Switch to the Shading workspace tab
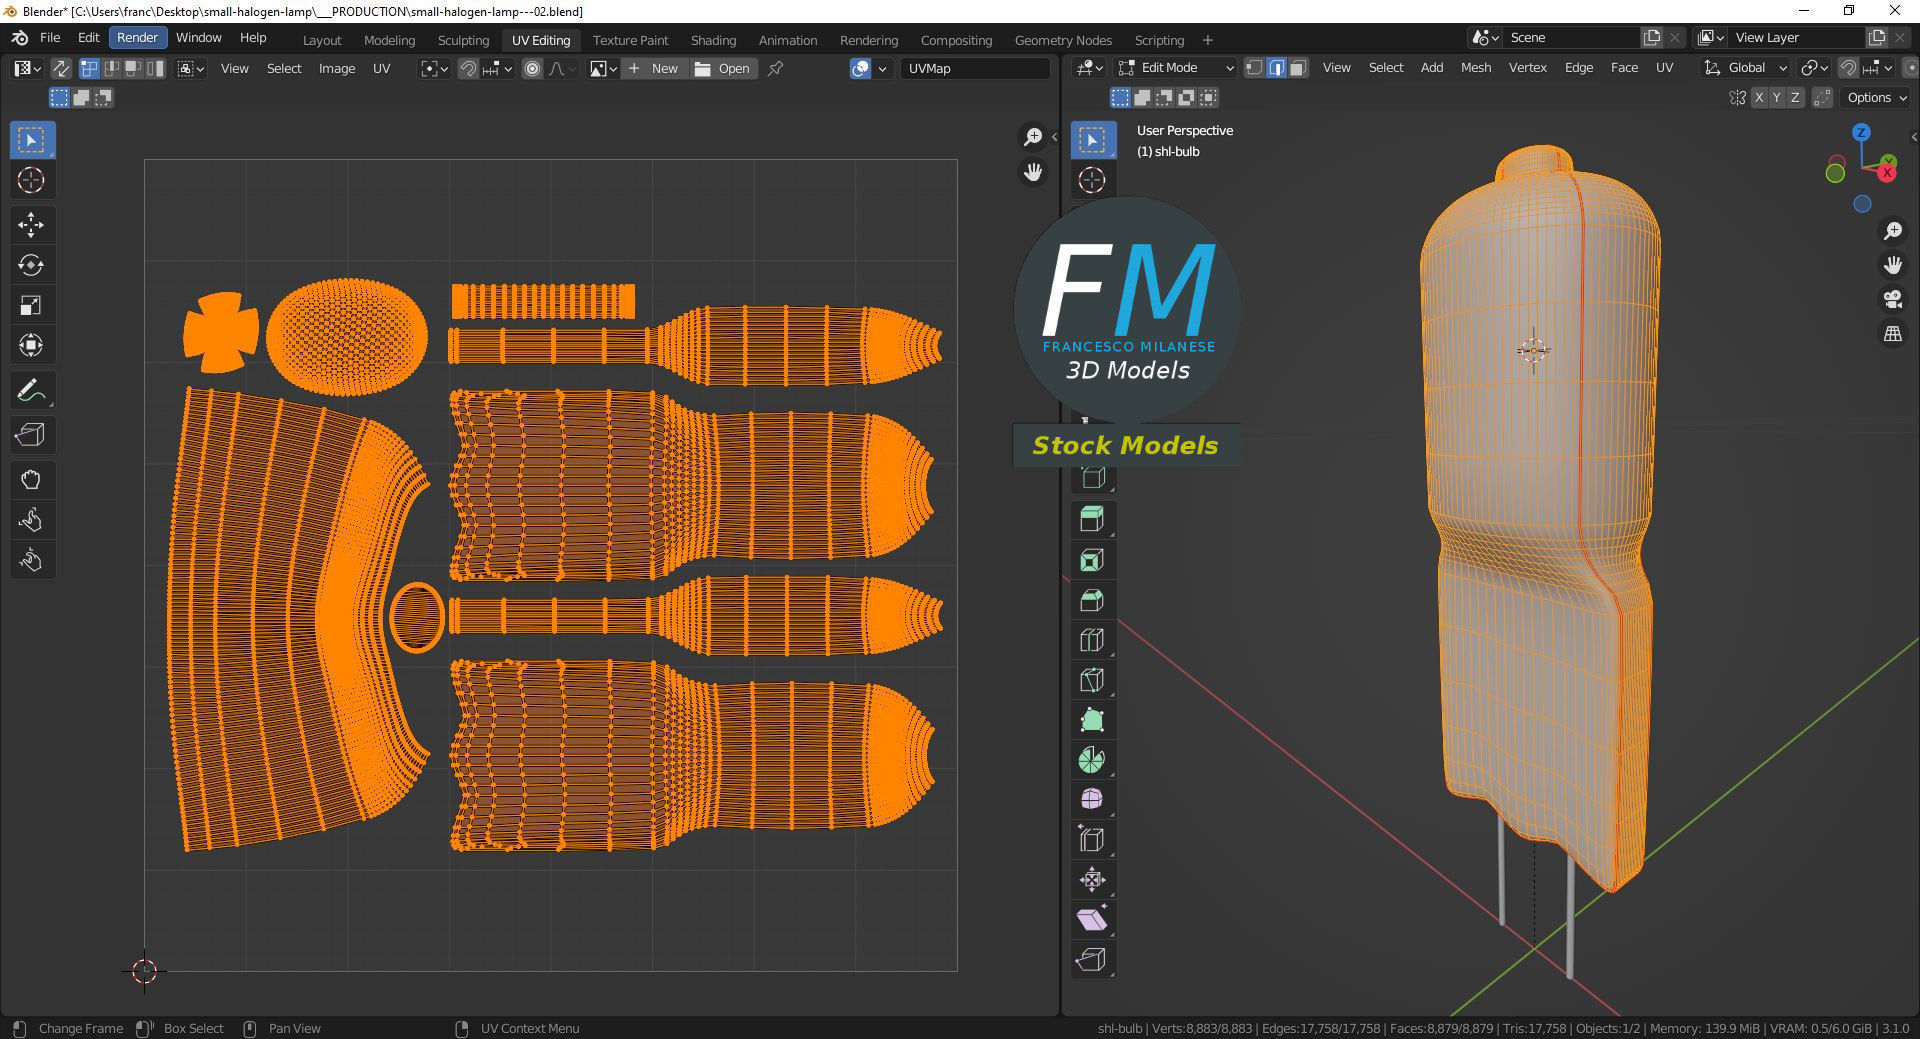The width and height of the screenshot is (1920, 1039). (x=713, y=40)
